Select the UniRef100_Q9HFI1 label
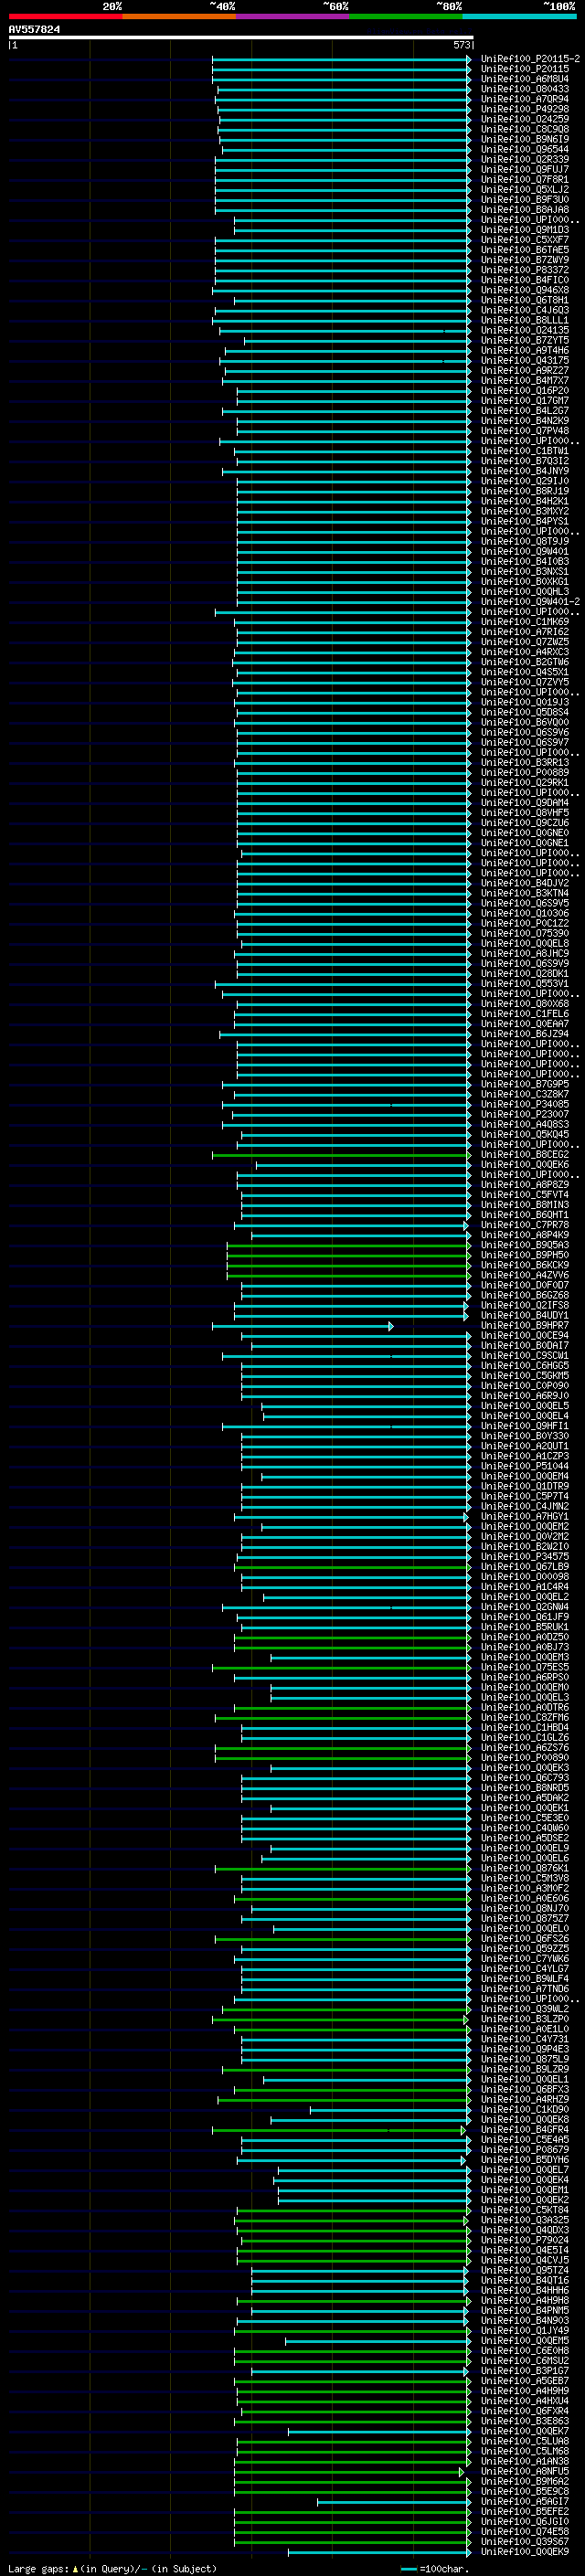 tap(525, 1426)
